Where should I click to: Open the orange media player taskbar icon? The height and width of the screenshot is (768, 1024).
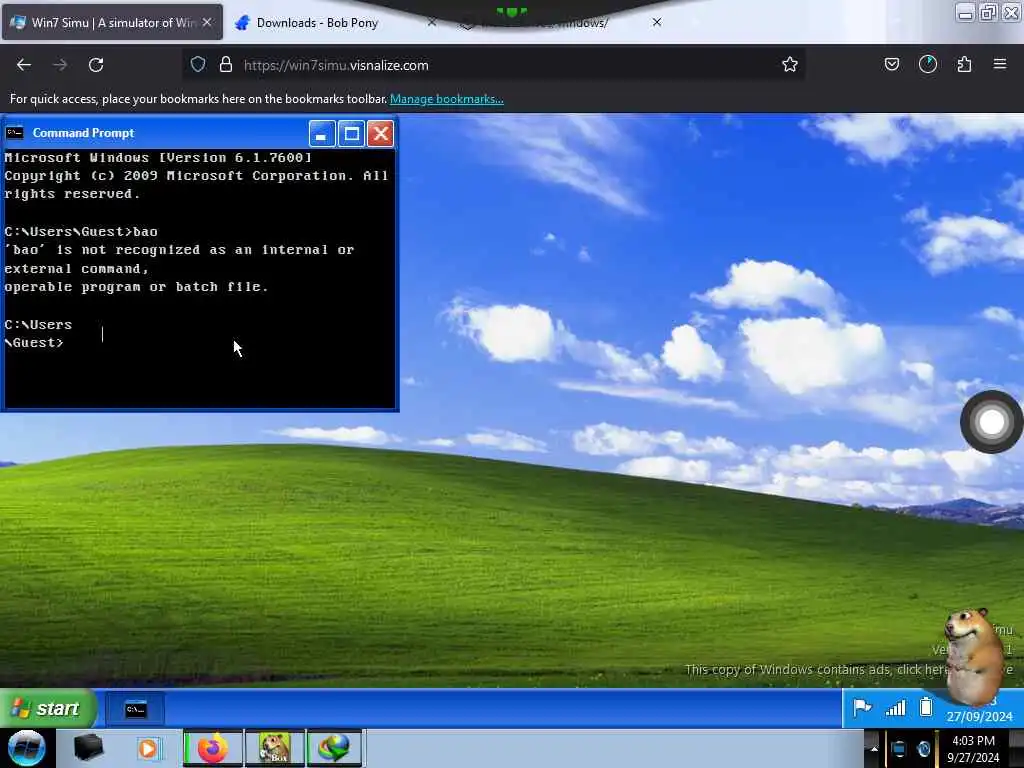[148, 748]
